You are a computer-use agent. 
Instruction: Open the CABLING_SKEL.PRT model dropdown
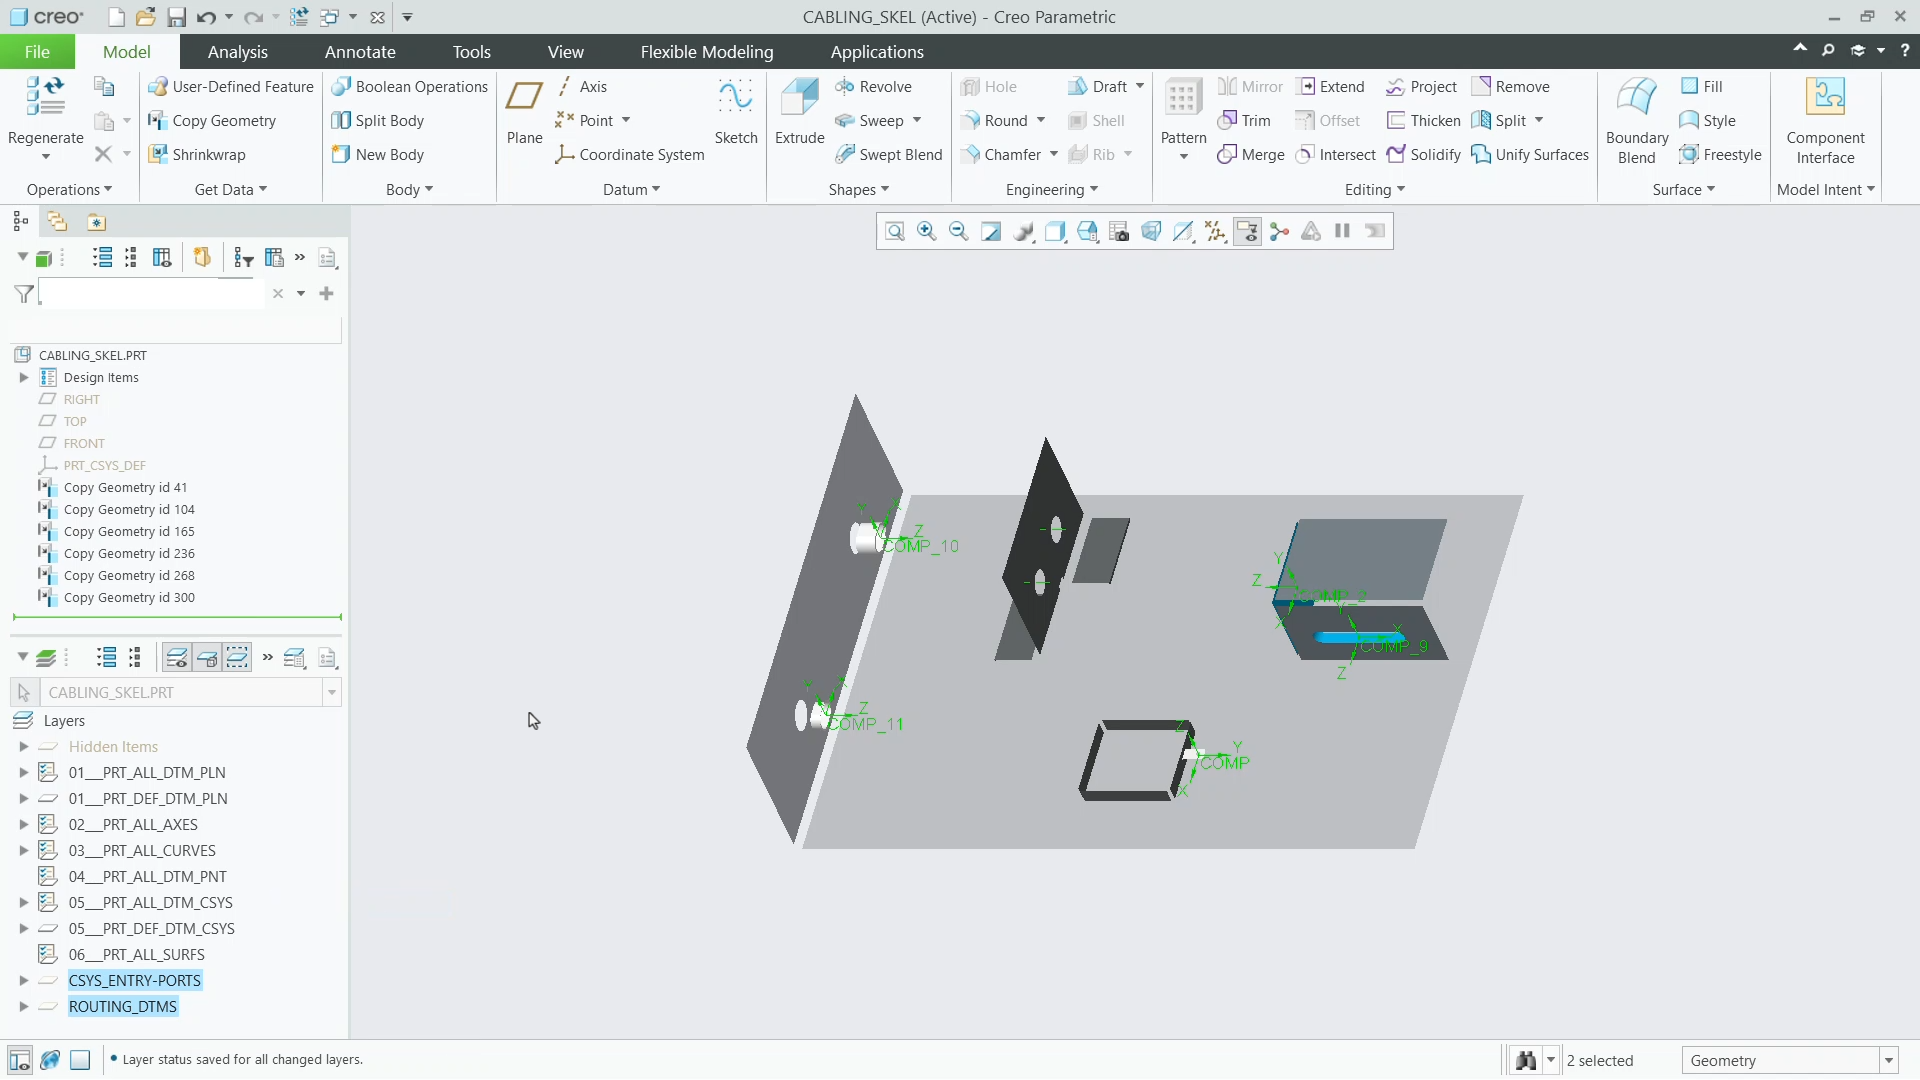tap(332, 692)
